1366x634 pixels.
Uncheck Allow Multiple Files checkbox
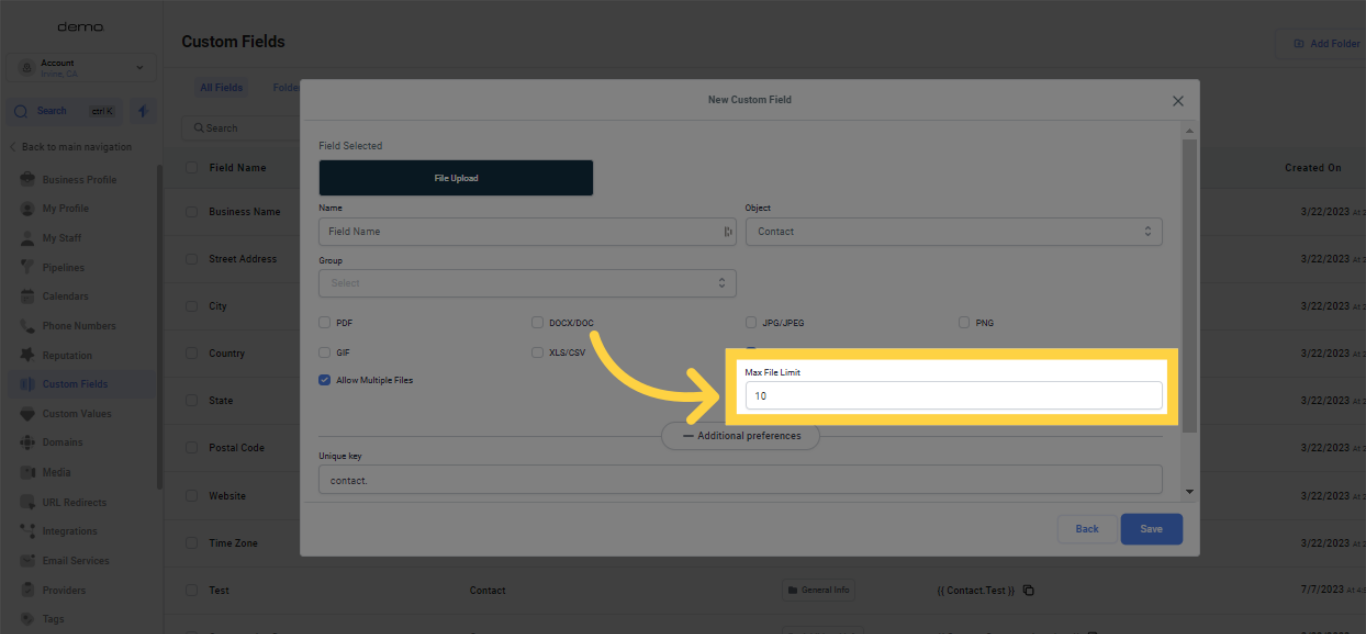[325, 380]
